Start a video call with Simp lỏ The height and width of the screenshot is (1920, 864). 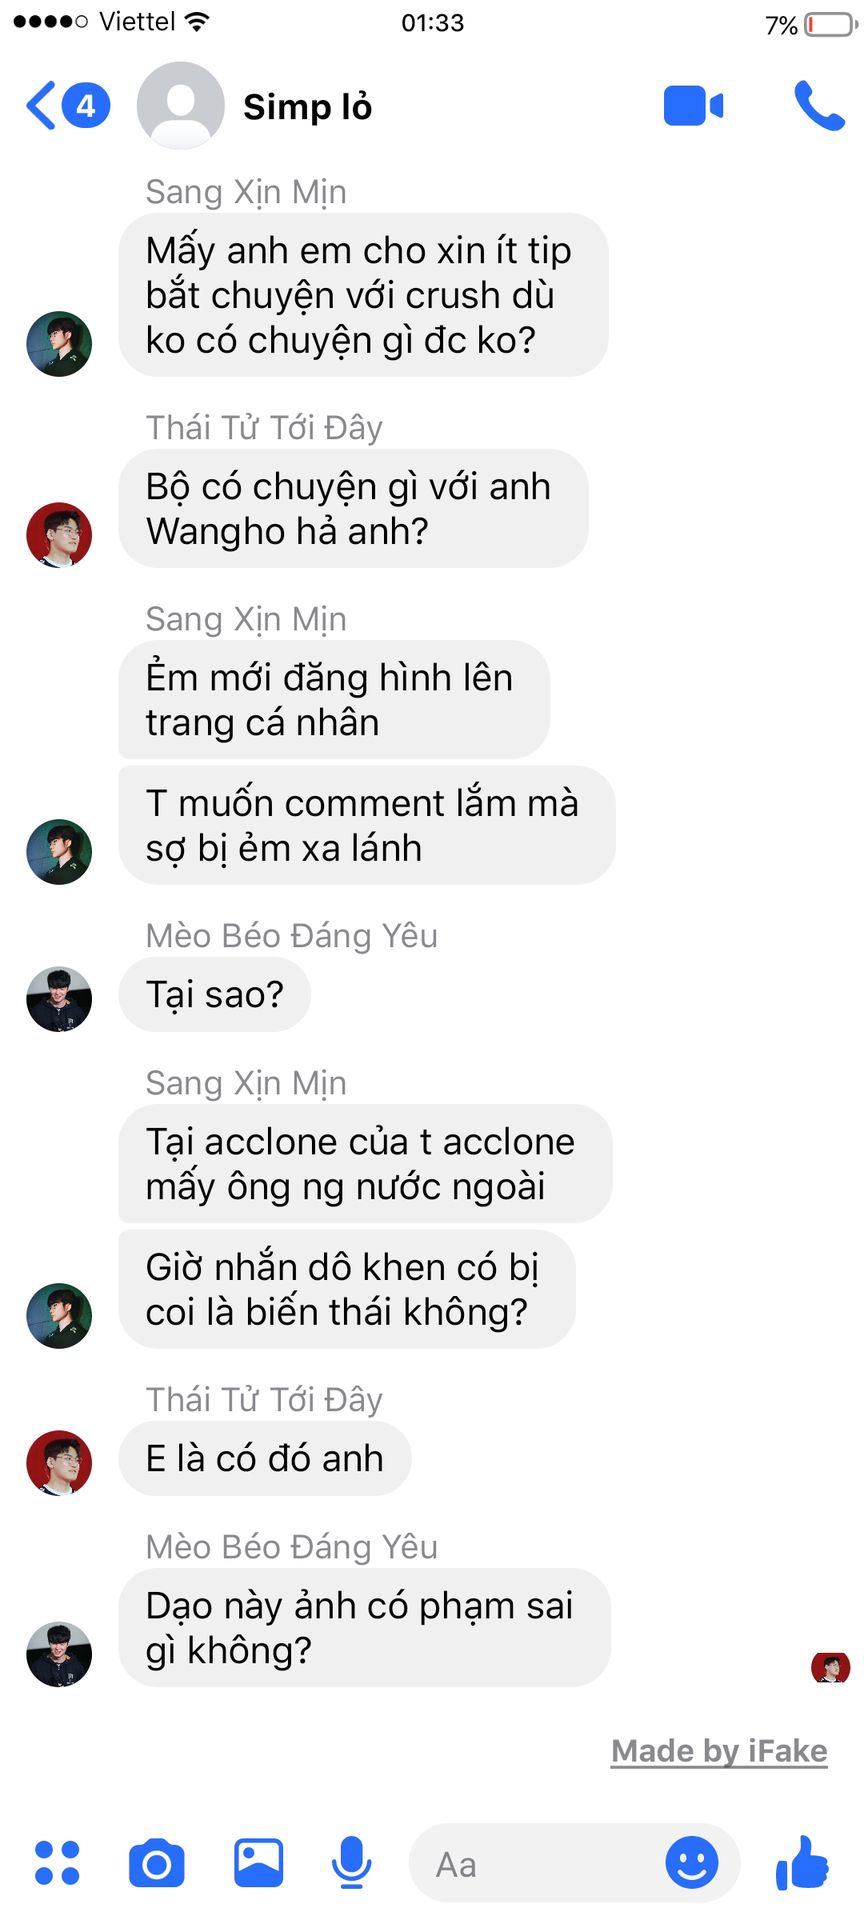(x=693, y=106)
